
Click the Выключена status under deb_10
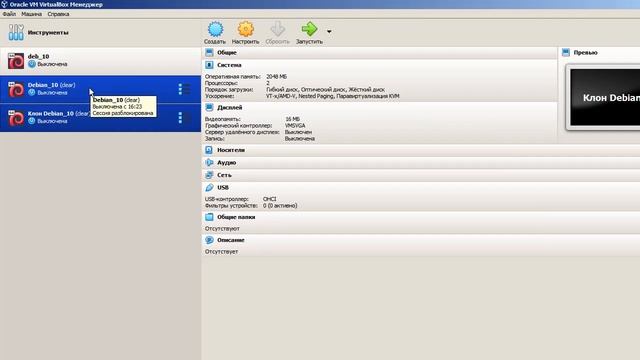(52, 64)
